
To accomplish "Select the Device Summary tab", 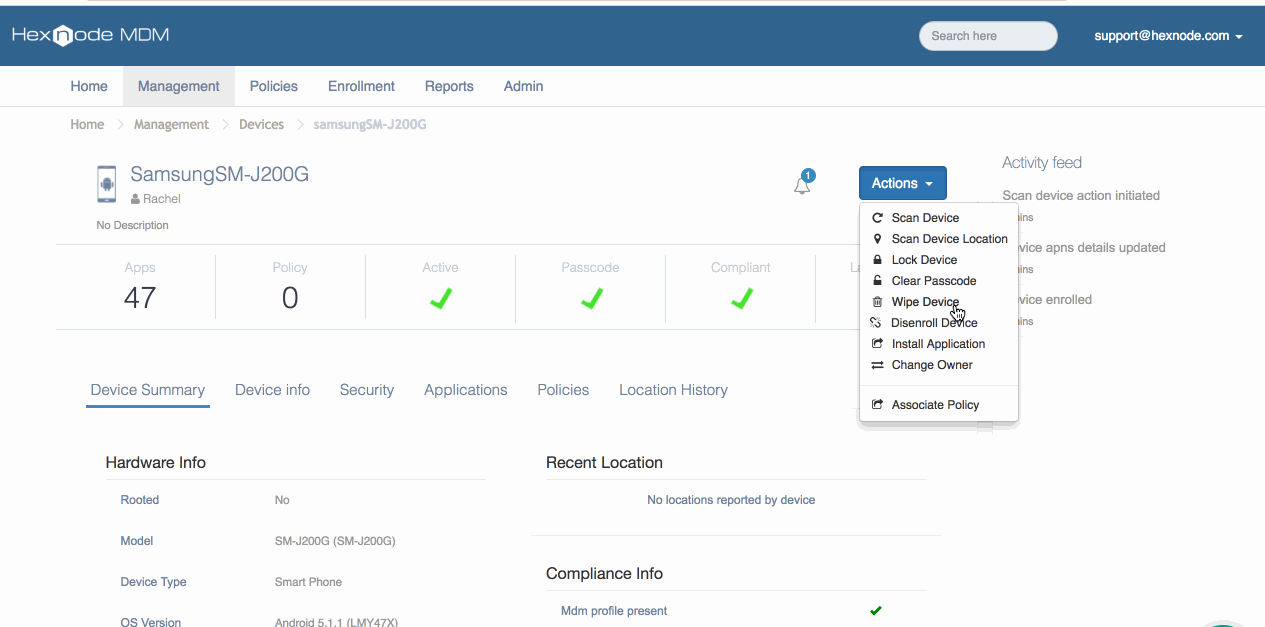I will pos(148,390).
